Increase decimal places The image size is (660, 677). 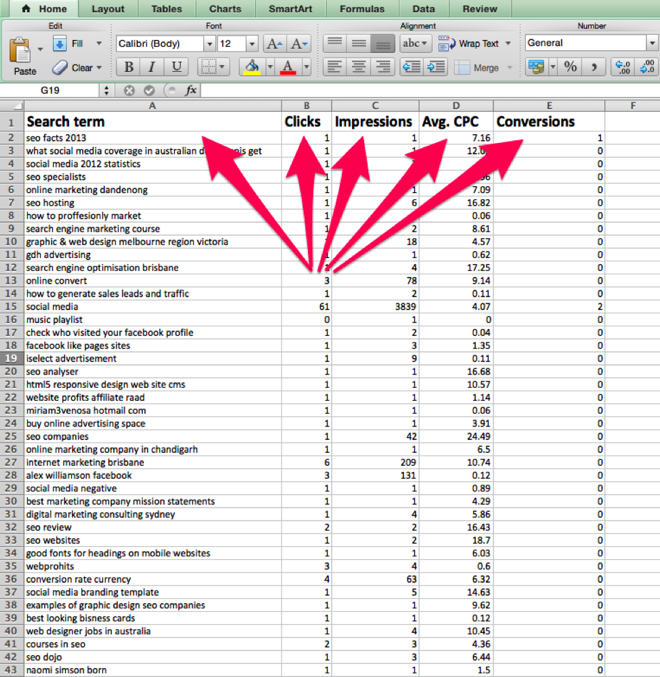[623, 67]
